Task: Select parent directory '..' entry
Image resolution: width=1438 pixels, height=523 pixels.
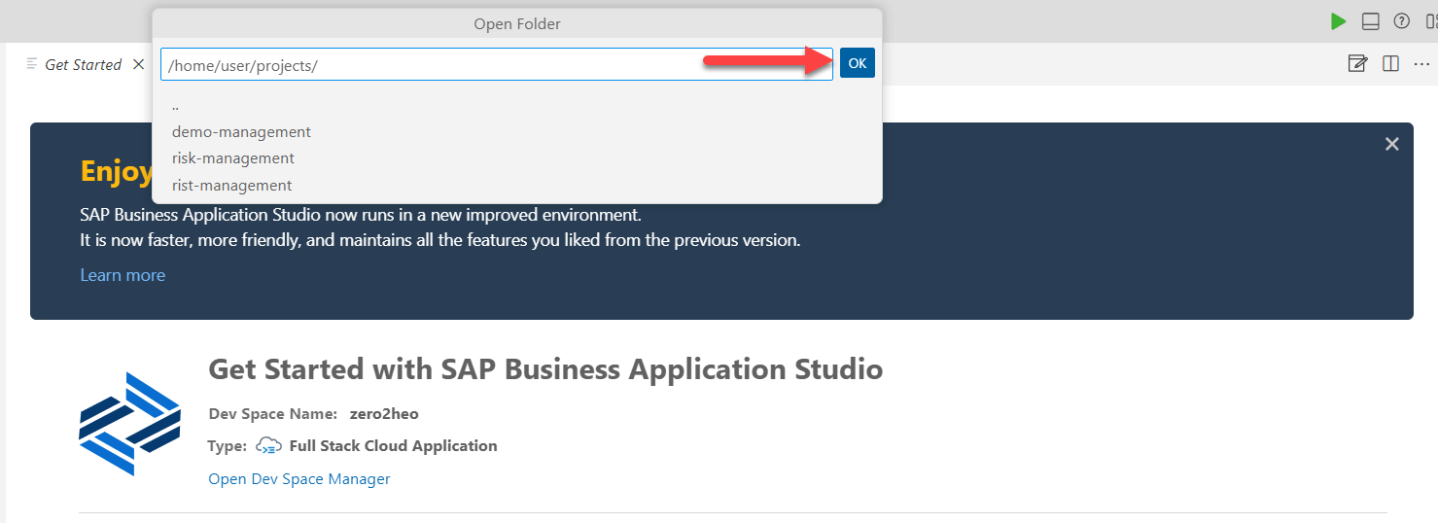Action: coord(517,105)
